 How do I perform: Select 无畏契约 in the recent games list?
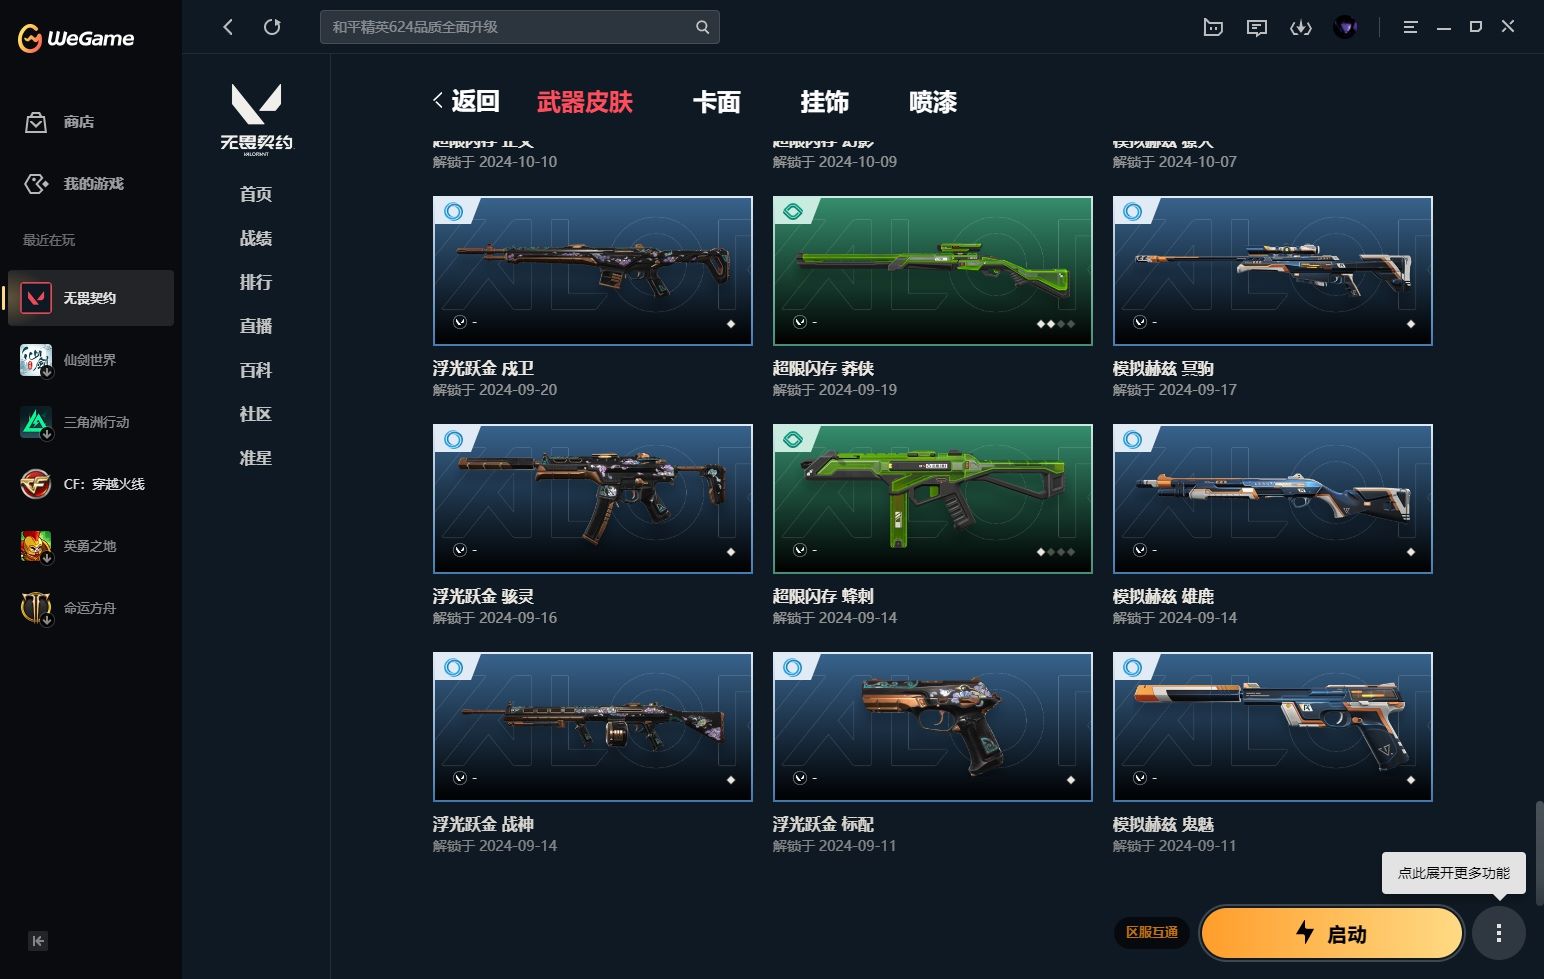[91, 298]
